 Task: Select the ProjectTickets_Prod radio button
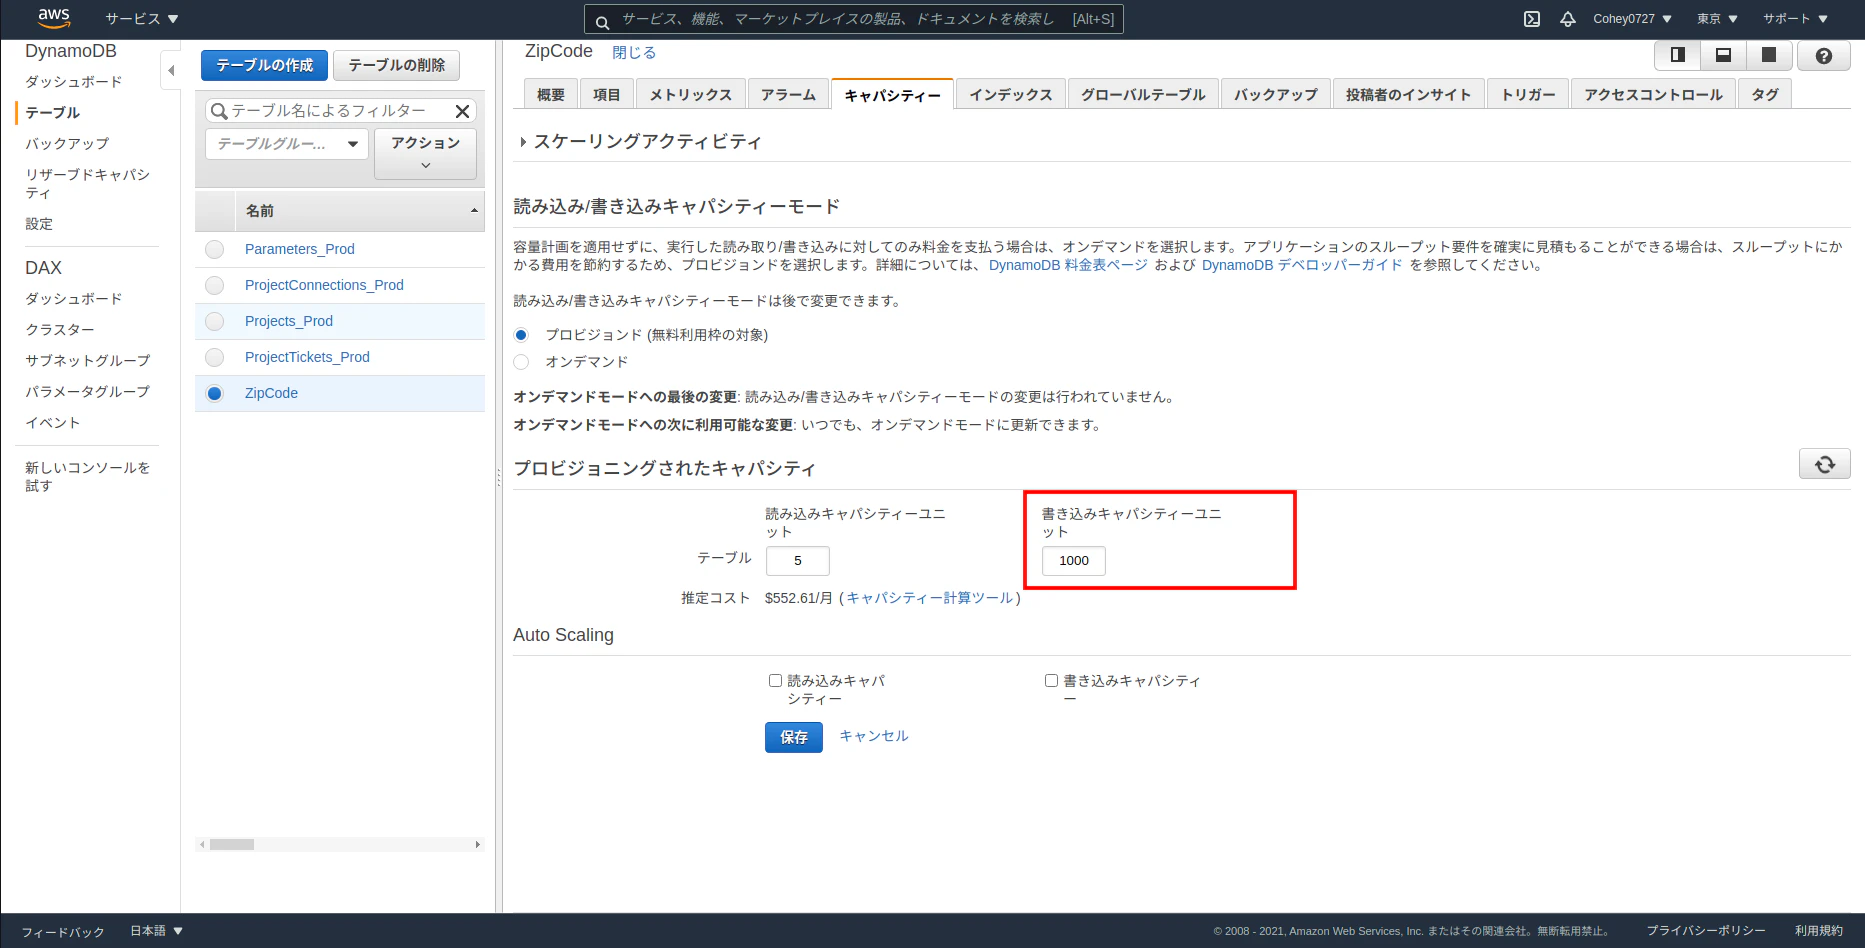coord(214,357)
